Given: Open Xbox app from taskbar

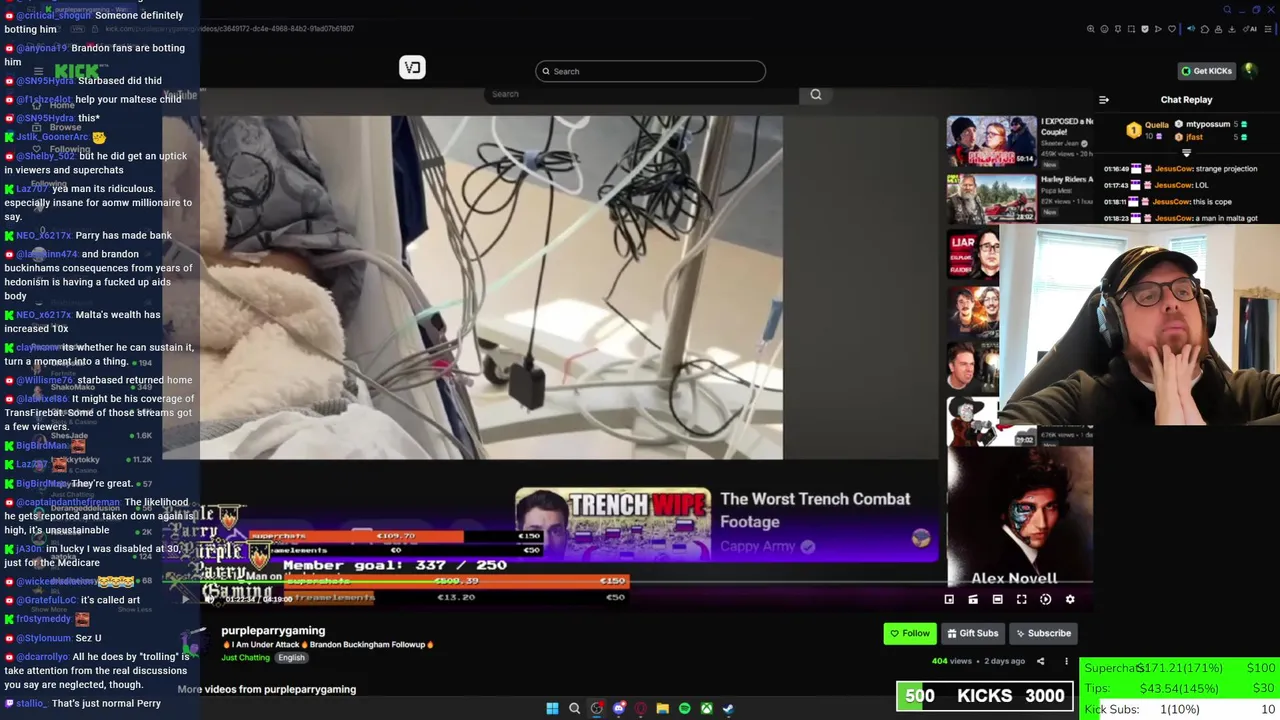Looking at the screenshot, I should [x=706, y=708].
